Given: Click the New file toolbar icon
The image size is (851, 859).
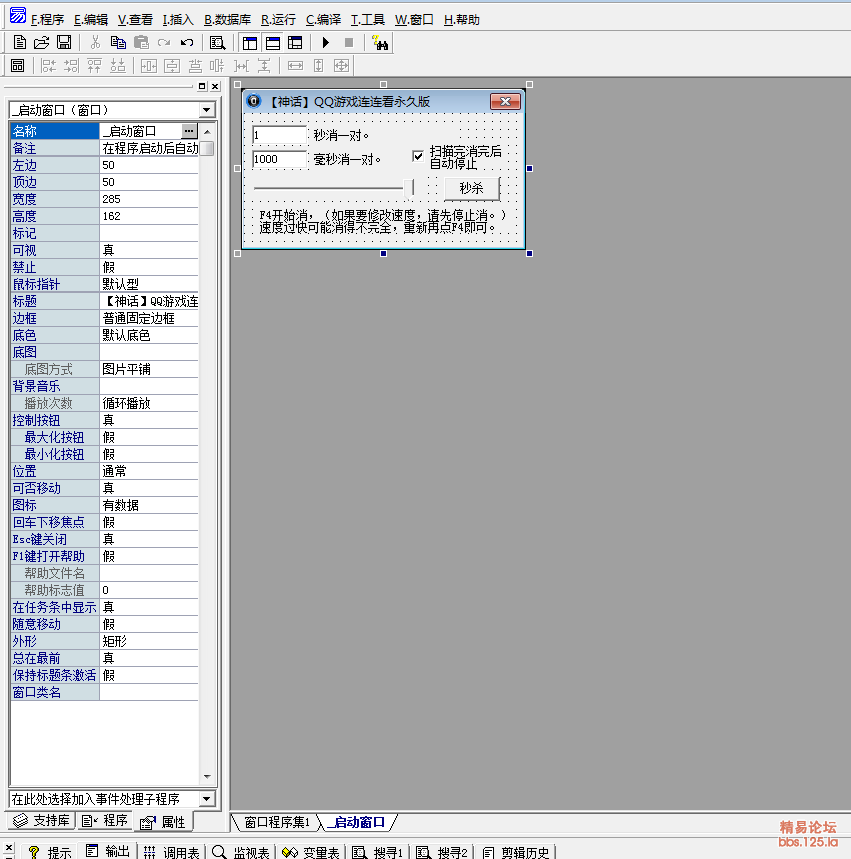Looking at the screenshot, I should (x=19, y=43).
